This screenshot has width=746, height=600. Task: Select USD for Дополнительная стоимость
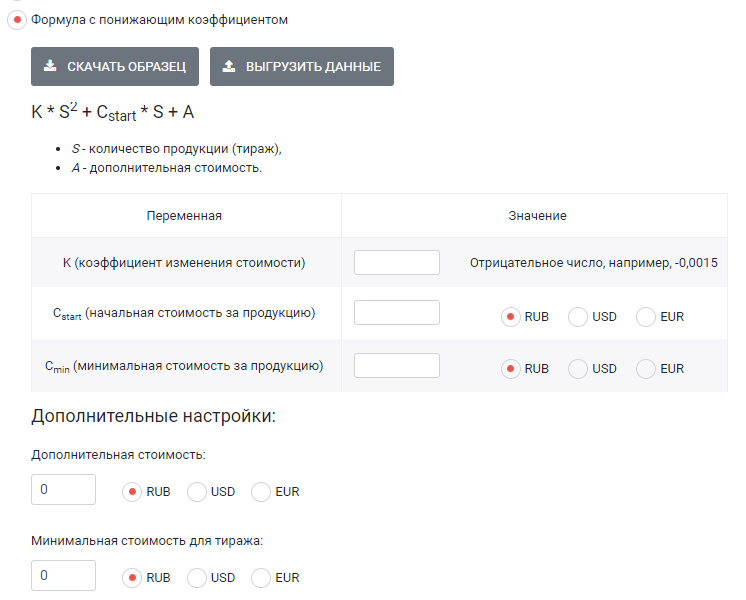(x=196, y=492)
